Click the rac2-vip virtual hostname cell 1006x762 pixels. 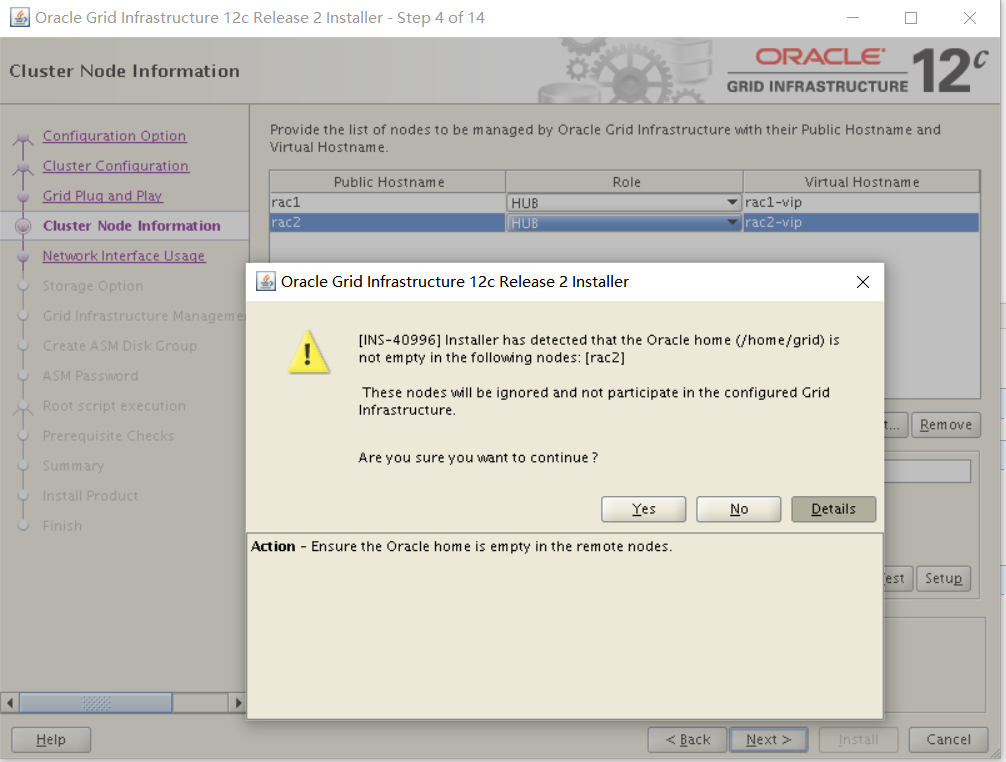pyautogui.click(x=861, y=223)
